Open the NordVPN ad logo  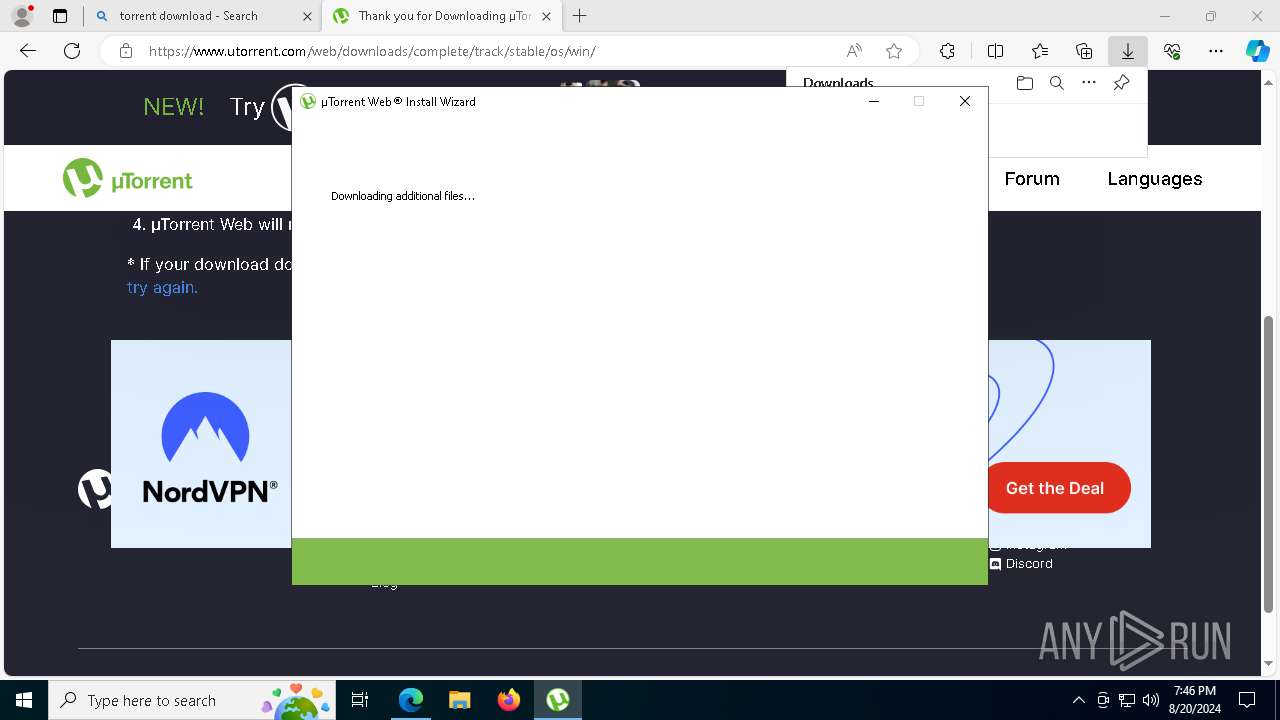pos(208,447)
